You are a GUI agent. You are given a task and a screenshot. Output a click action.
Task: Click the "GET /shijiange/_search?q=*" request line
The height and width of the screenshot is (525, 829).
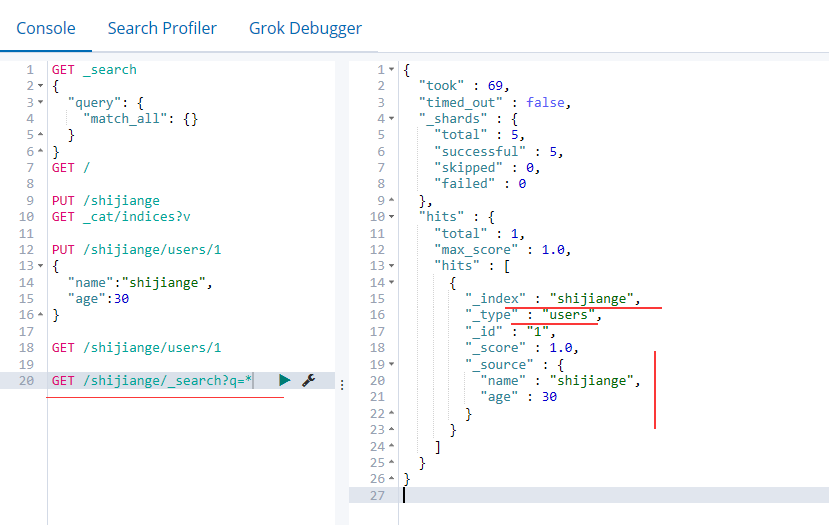pyautogui.click(x=152, y=381)
